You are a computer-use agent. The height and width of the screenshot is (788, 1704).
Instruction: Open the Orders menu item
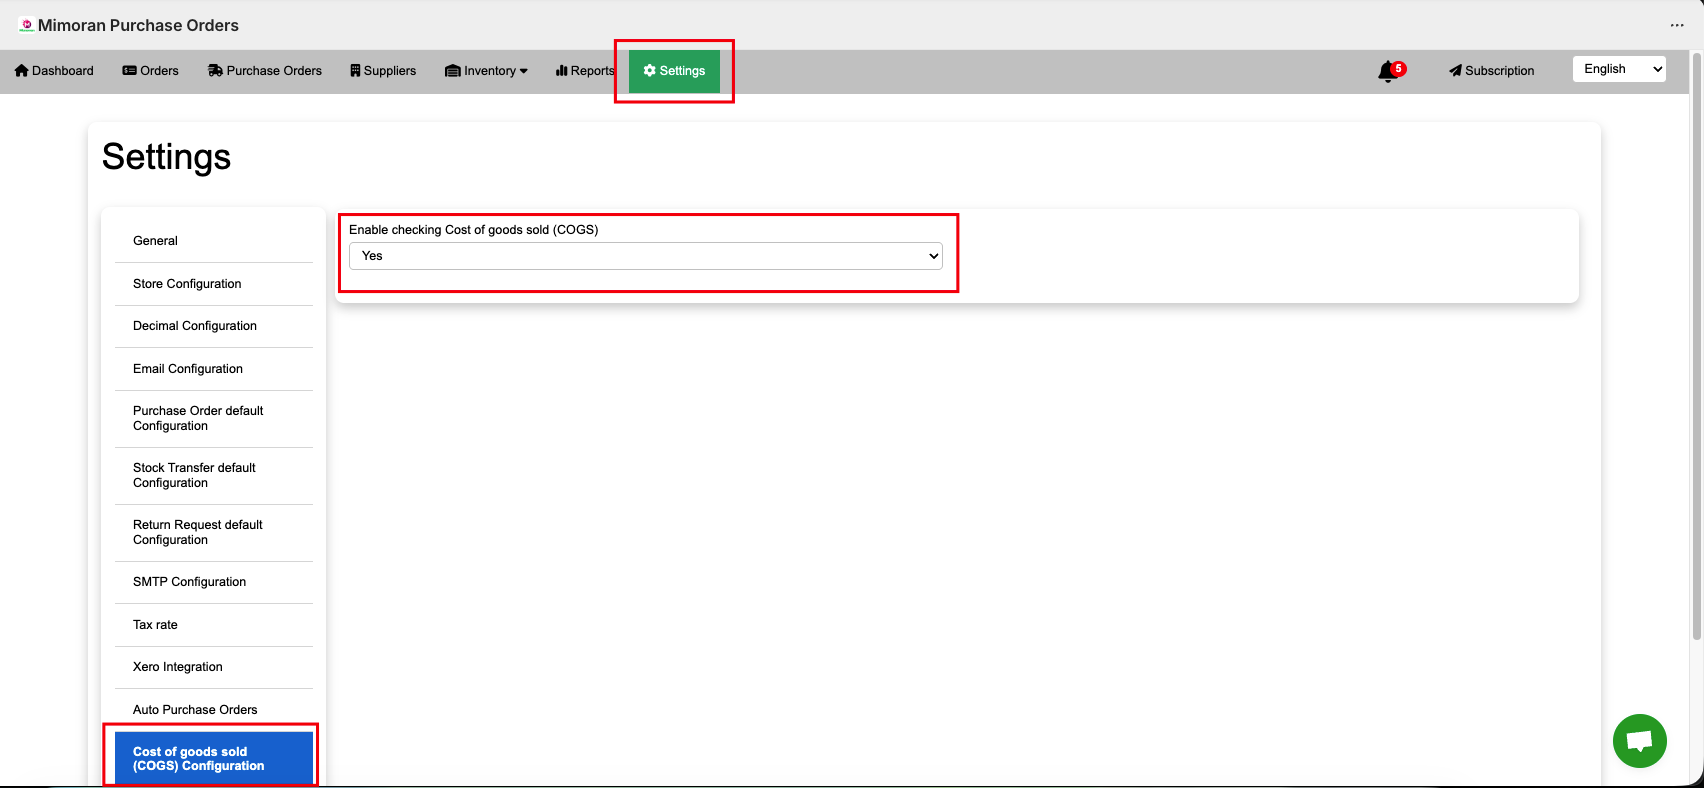click(x=151, y=71)
